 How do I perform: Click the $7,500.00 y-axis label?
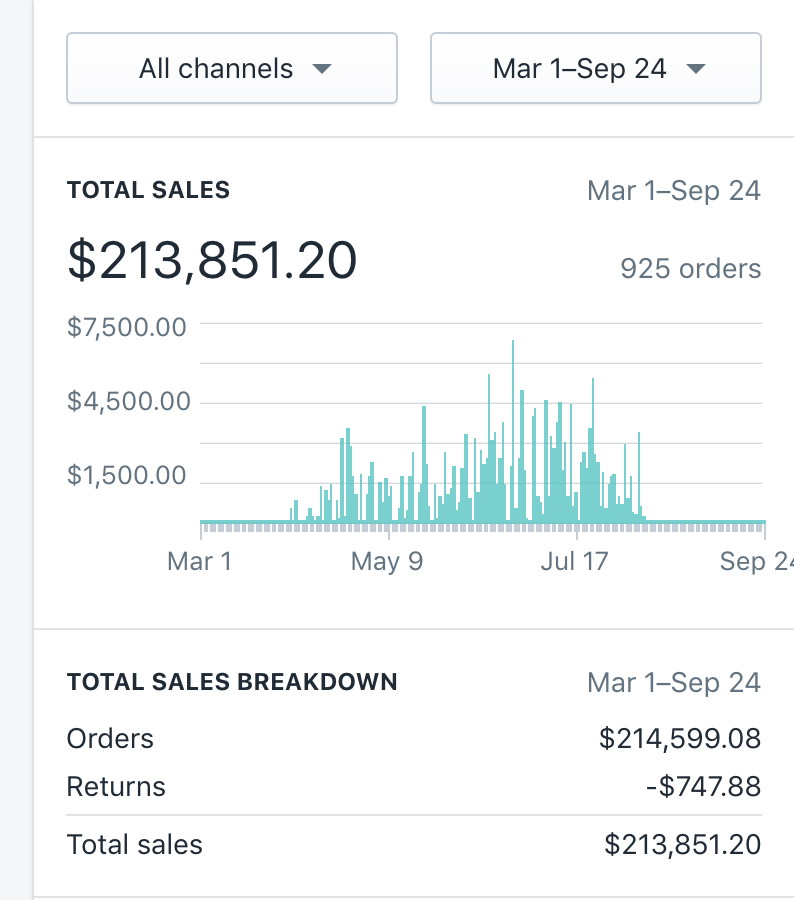click(x=127, y=327)
